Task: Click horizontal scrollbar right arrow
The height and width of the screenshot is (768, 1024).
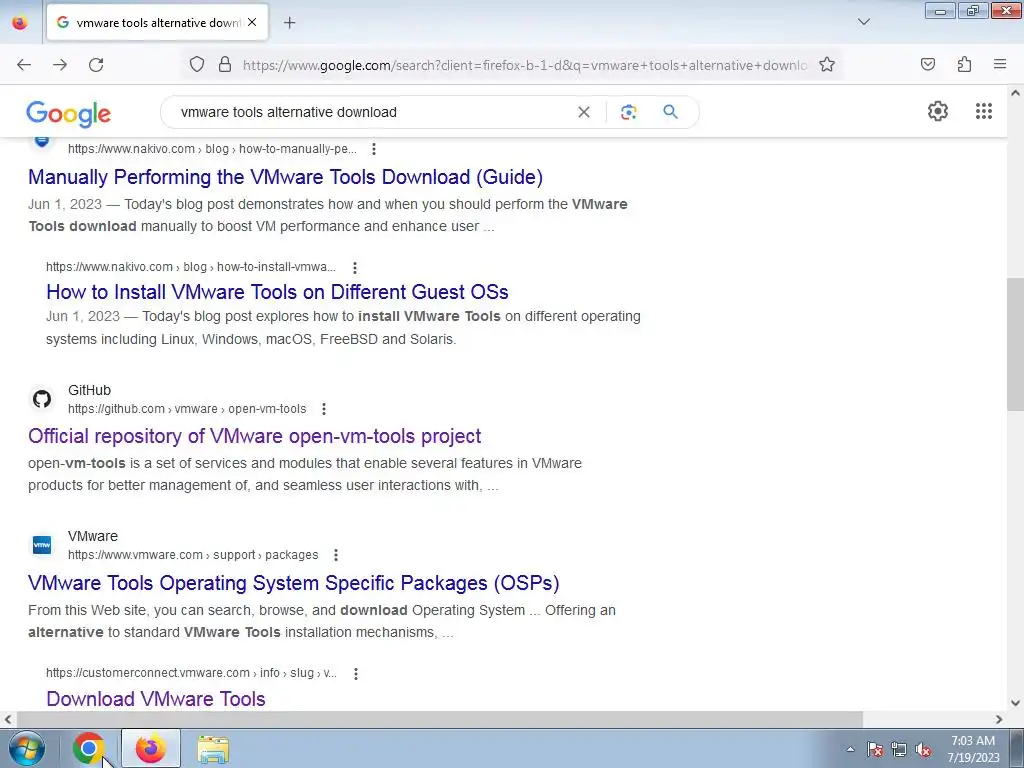Action: 999,719
